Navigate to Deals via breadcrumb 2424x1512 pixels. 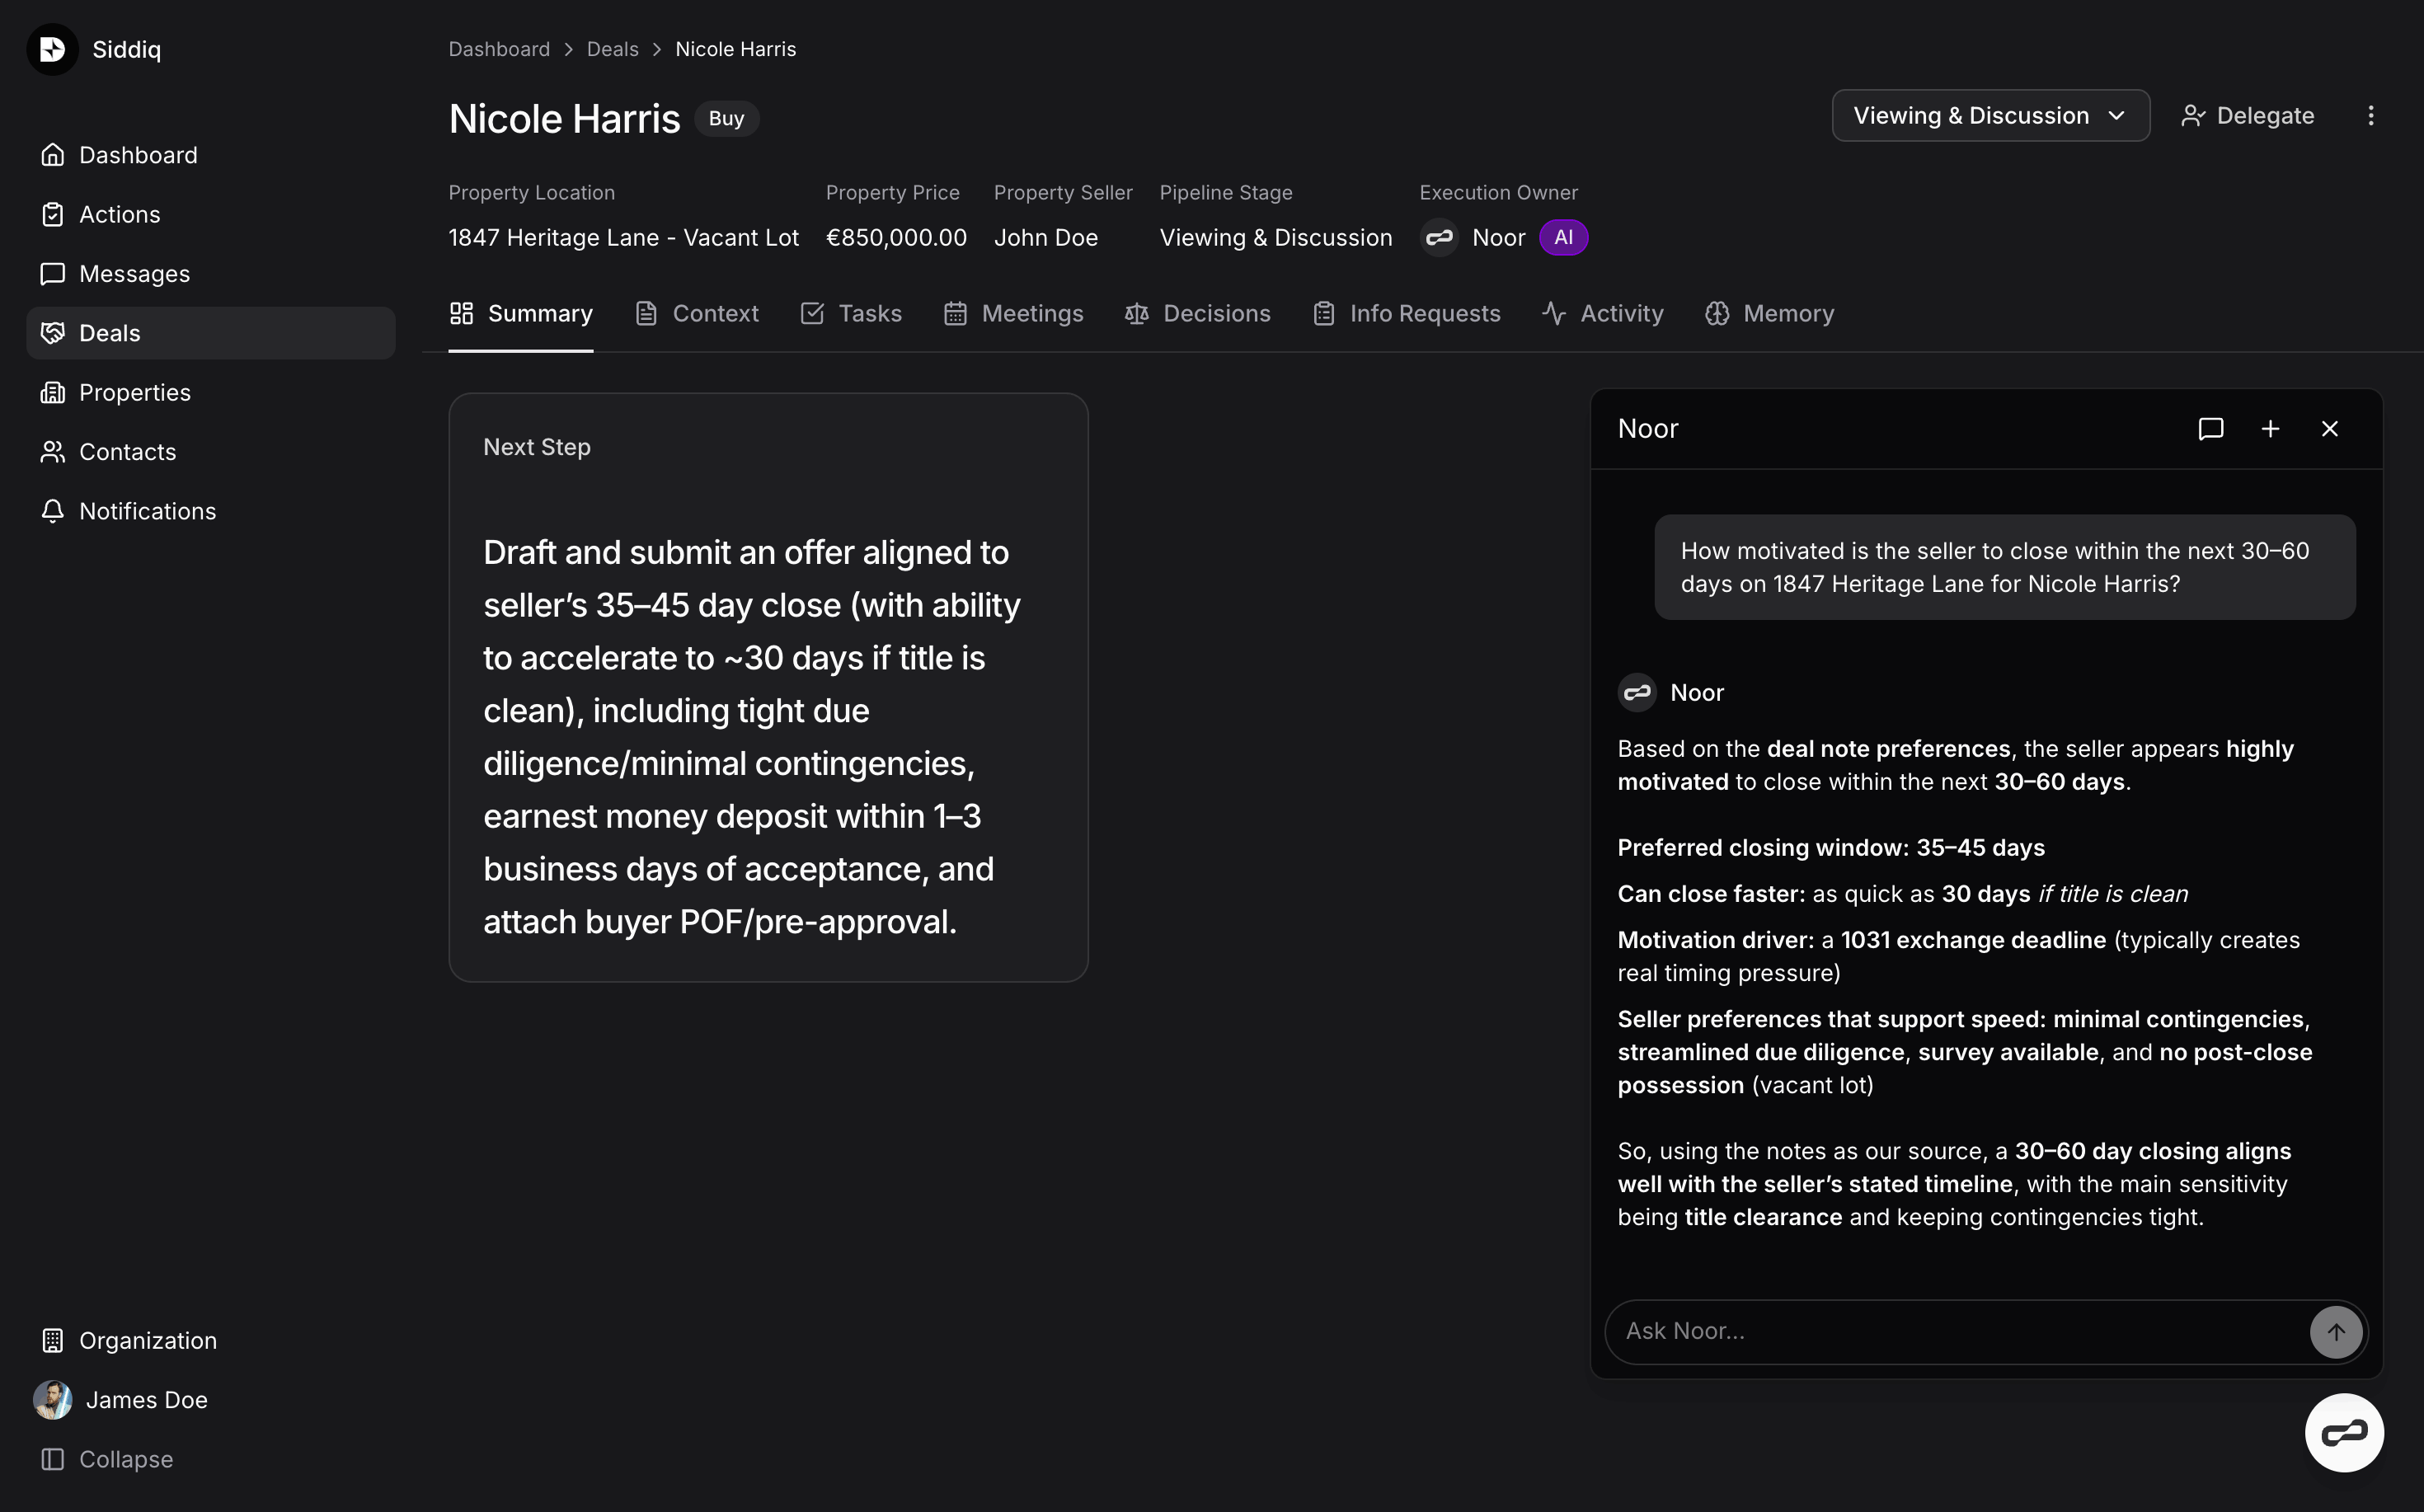click(x=611, y=48)
